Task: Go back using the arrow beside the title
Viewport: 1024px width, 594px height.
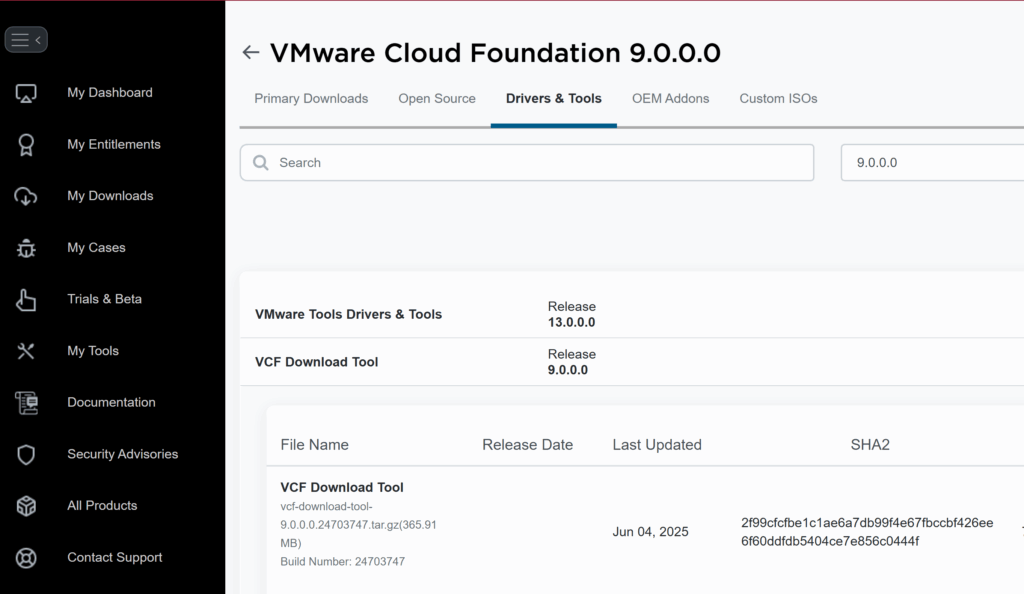Action: pos(251,52)
